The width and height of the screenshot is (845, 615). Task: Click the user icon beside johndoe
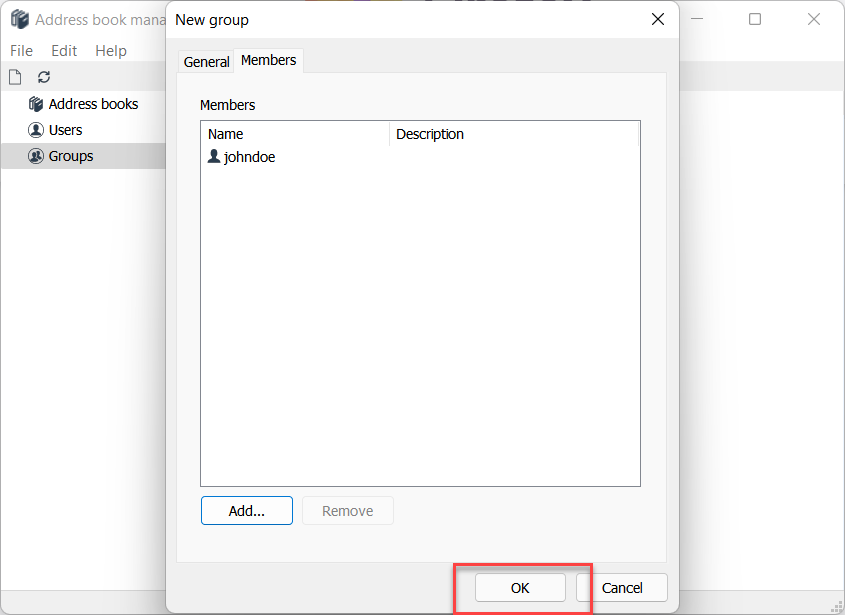point(213,157)
